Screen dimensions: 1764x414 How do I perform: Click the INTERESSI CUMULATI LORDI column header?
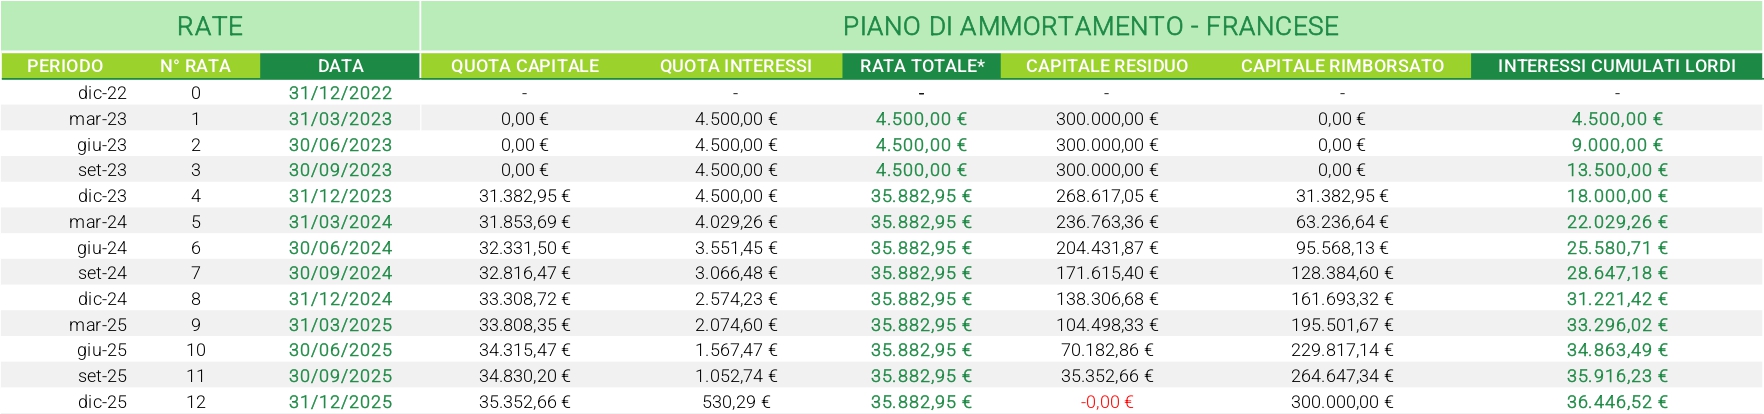1616,66
